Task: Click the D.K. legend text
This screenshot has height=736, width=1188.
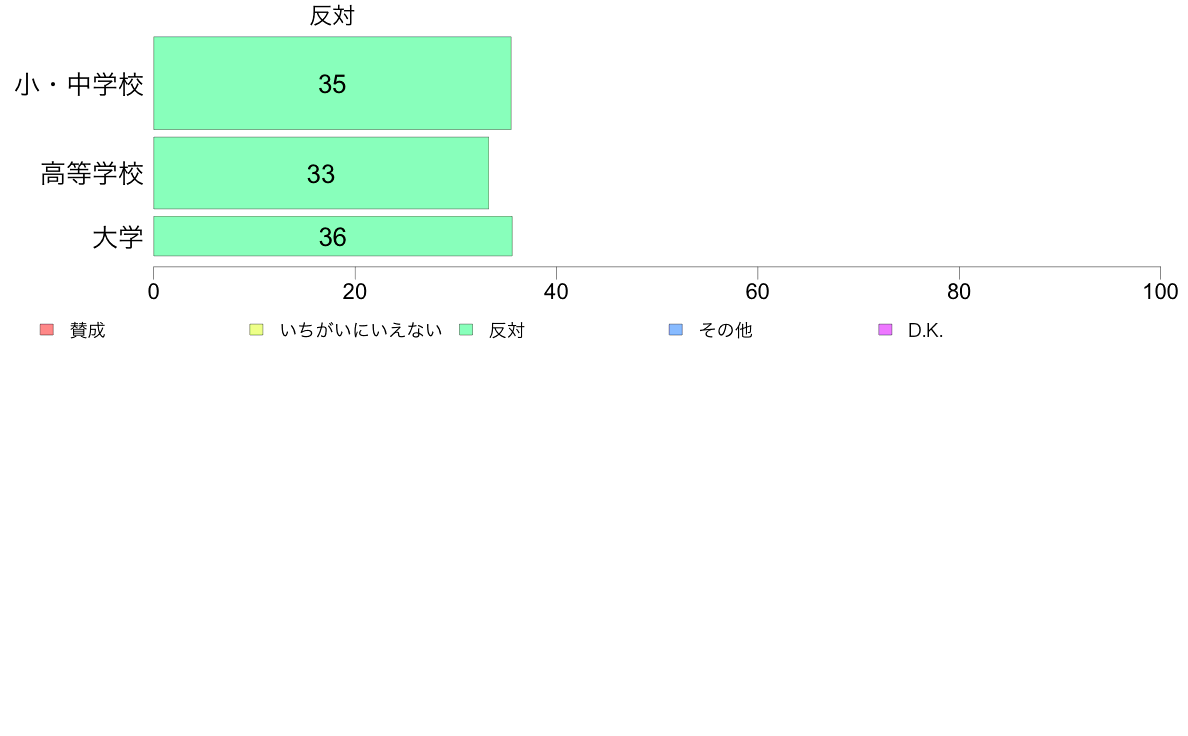Action: pyautogui.click(x=925, y=330)
